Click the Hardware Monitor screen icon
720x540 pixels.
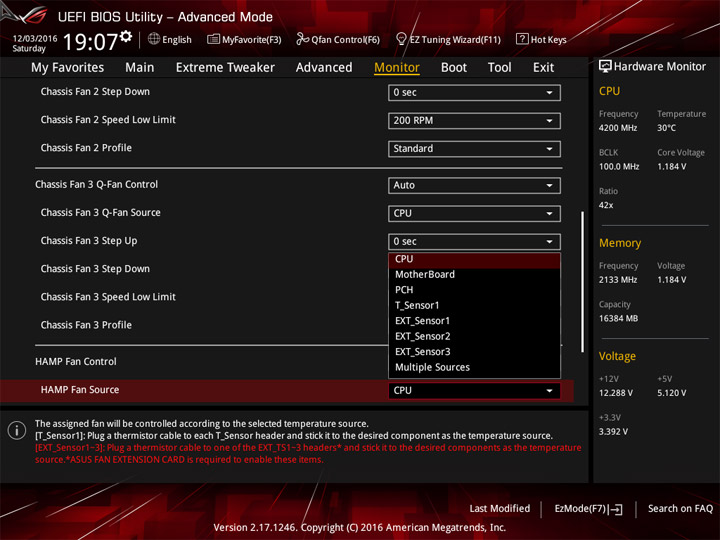coord(605,67)
